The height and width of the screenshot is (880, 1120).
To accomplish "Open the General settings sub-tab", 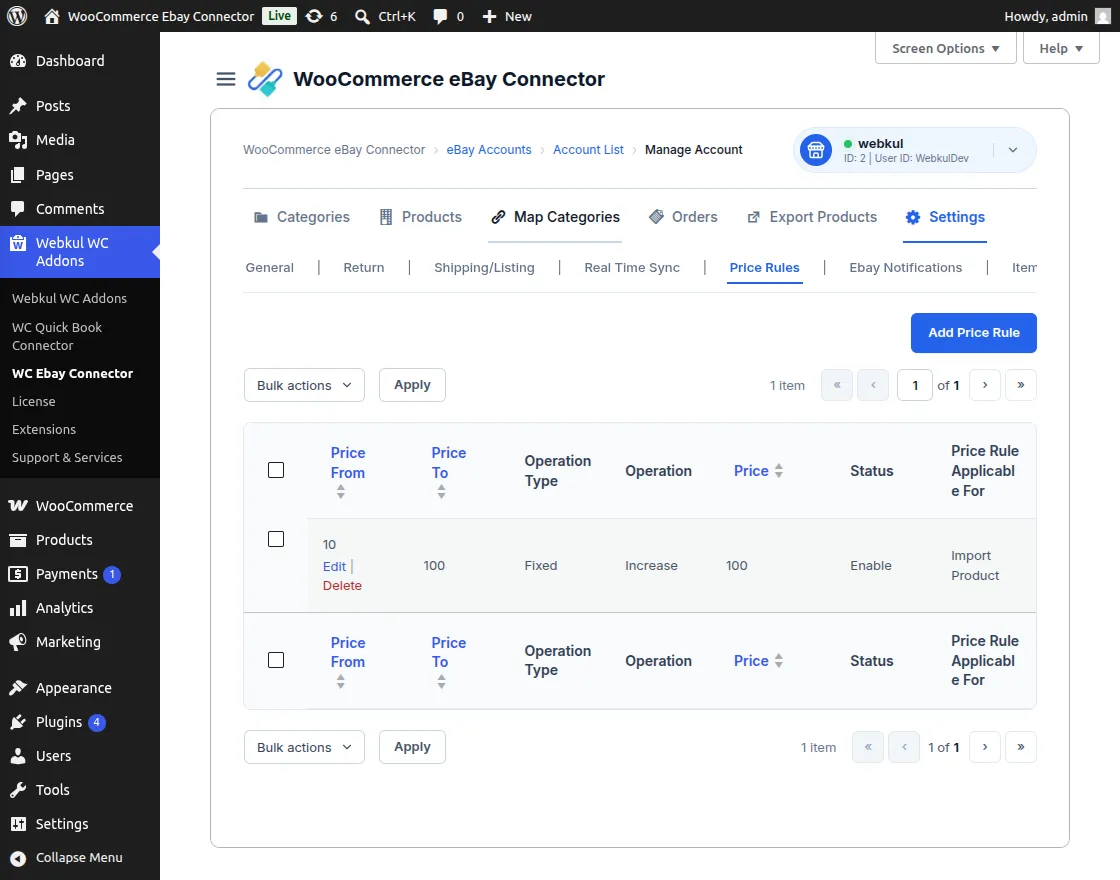I will (x=269, y=268).
